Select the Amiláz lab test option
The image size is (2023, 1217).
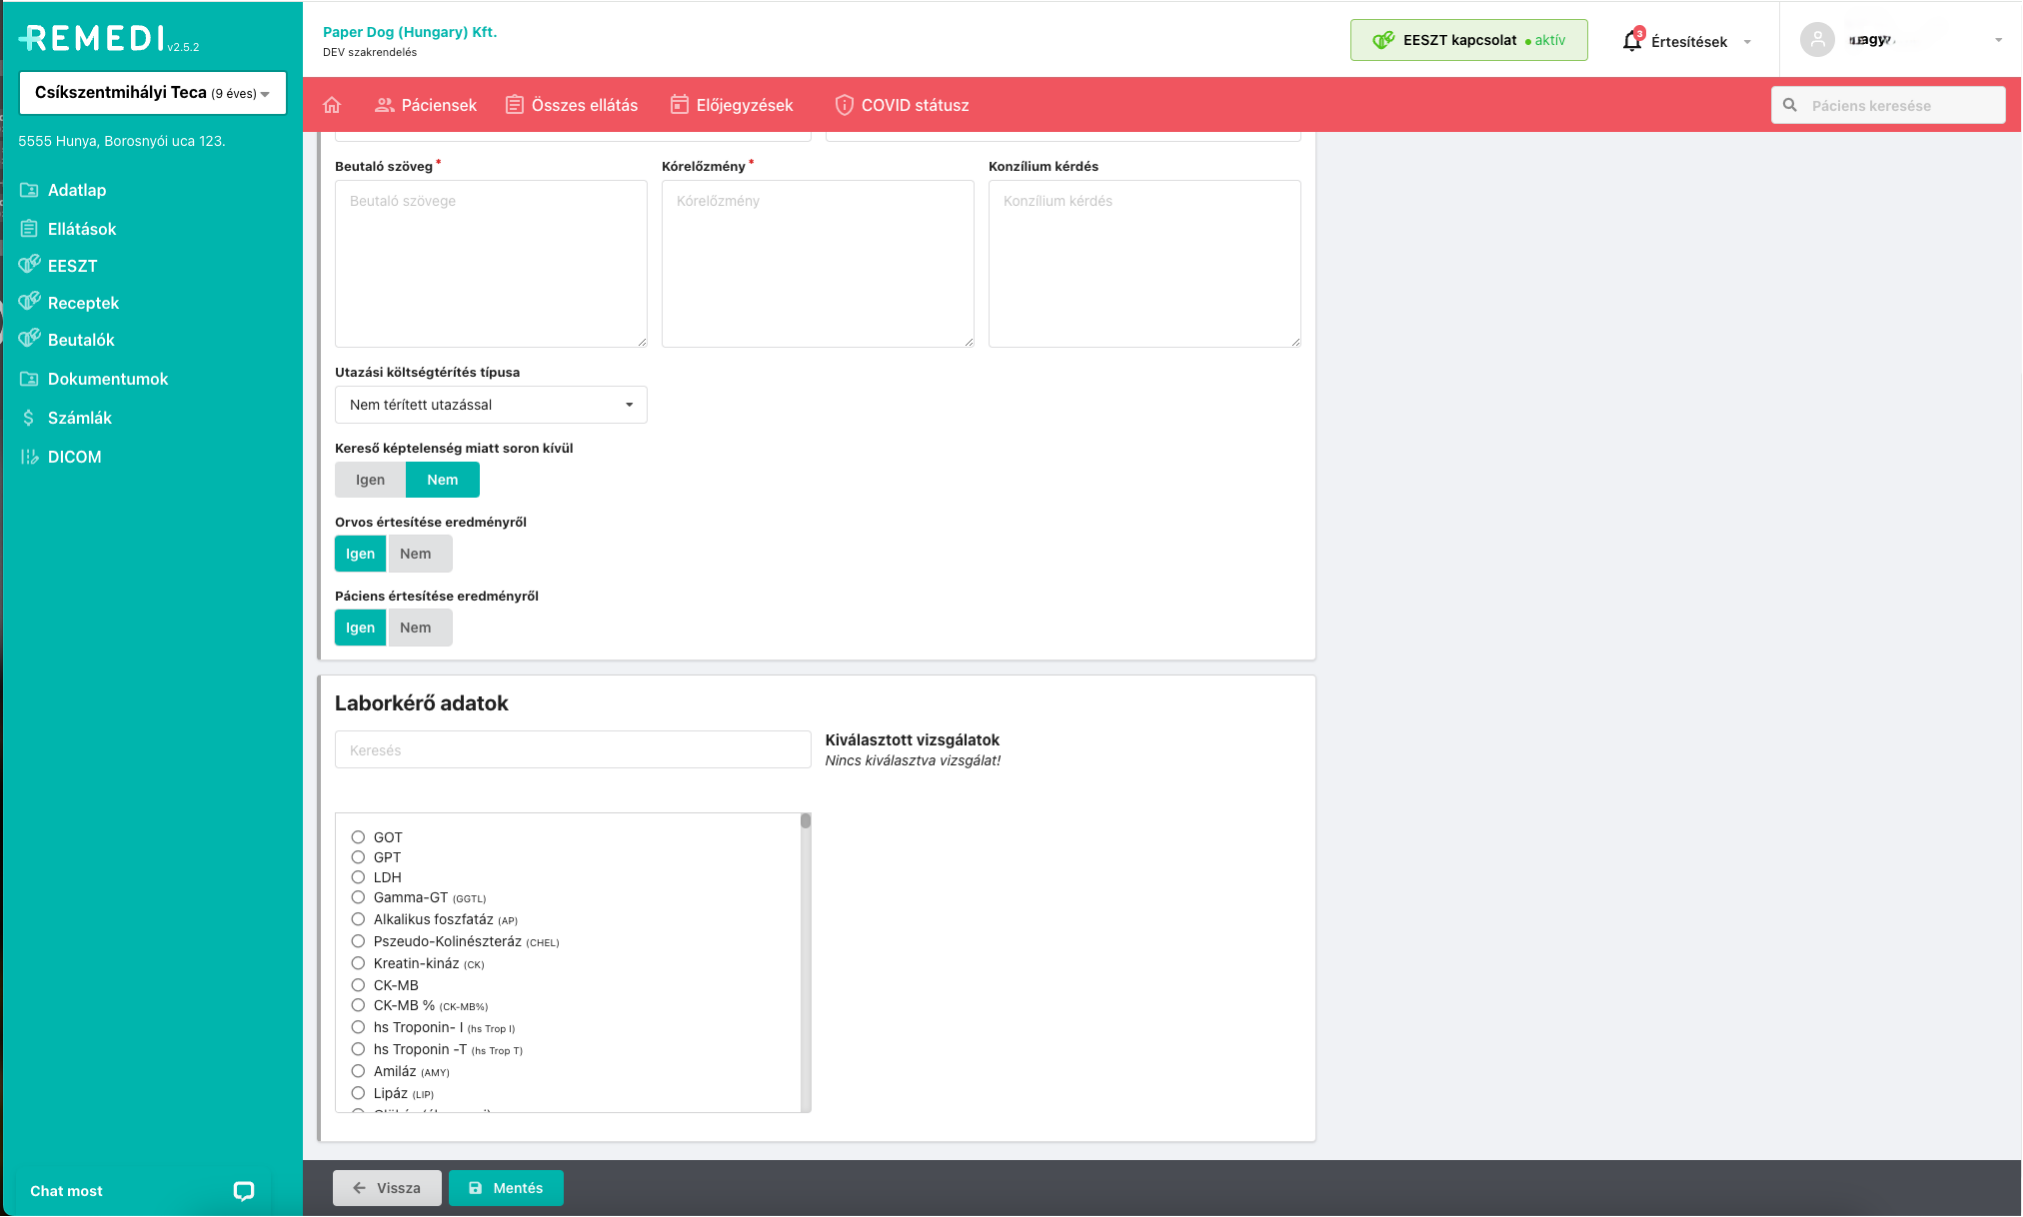358,1071
